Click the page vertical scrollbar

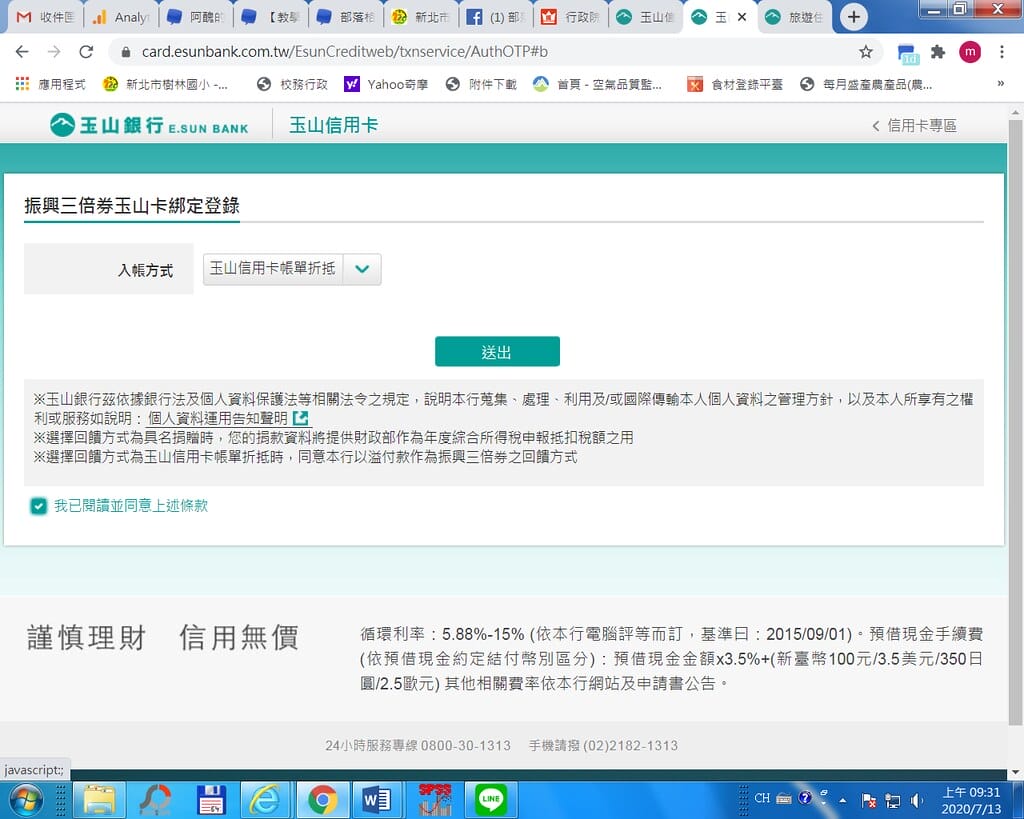[x=1015, y=421]
